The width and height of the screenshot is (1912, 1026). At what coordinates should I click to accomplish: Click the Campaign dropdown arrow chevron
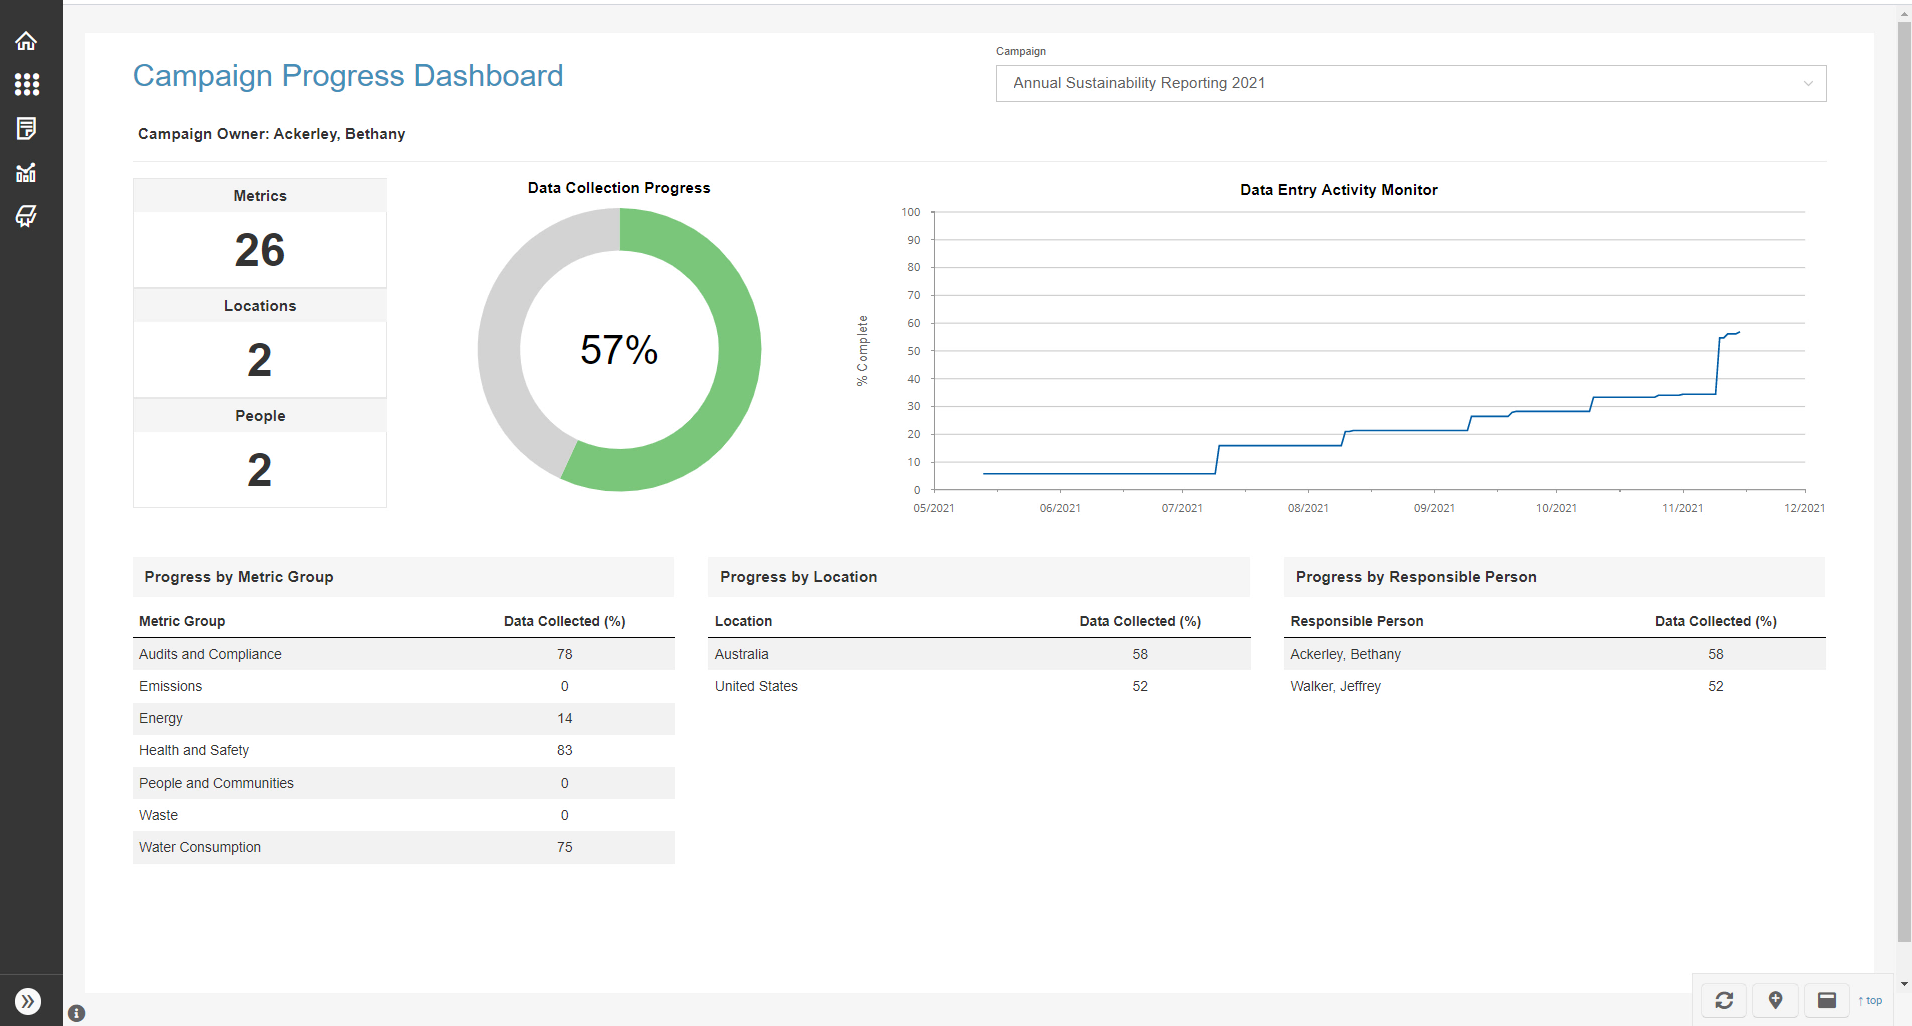(1808, 84)
